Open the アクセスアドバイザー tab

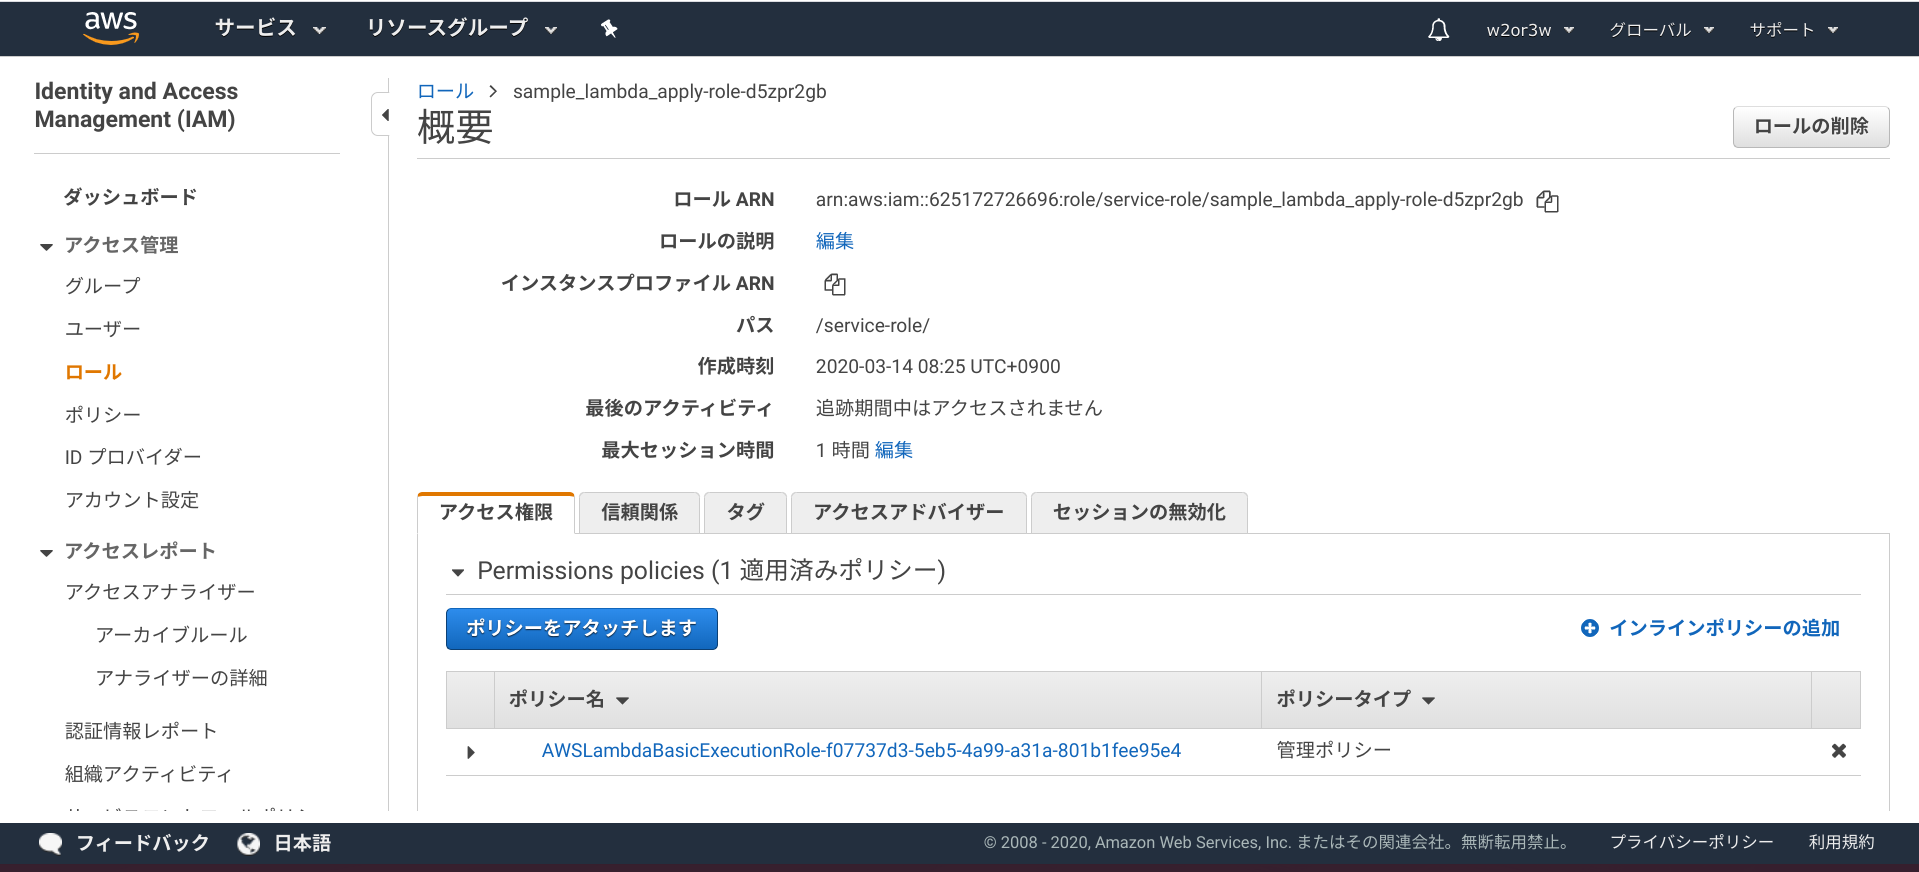click(908, 513)
